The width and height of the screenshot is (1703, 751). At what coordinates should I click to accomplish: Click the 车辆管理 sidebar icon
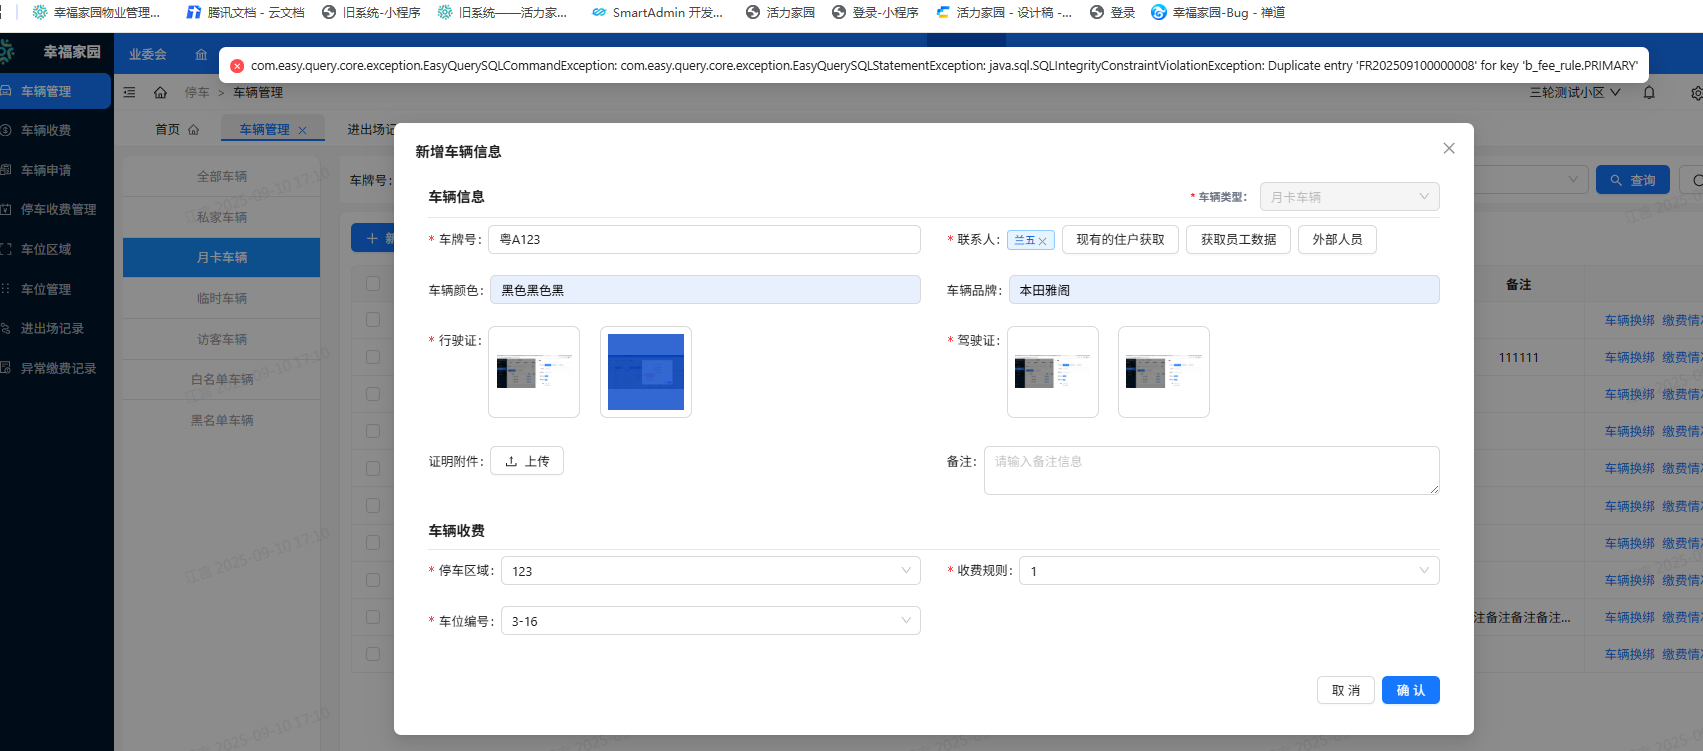(x=6, y=91)
